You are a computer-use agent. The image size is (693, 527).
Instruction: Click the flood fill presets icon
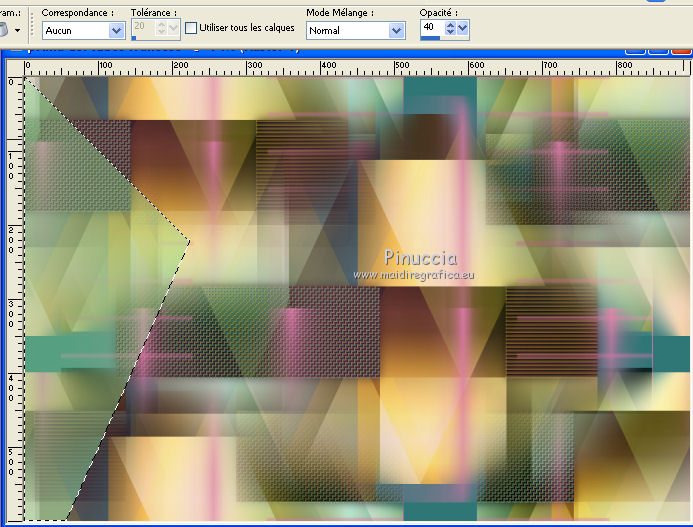(x=6, y=30)
